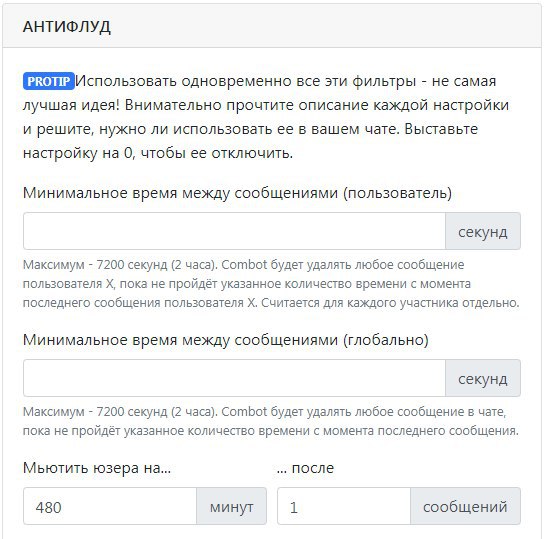Image resolution: width=546 pixels, height=539 pixels.
Task: Click the global minimum message time input
Action: (234, 378)
